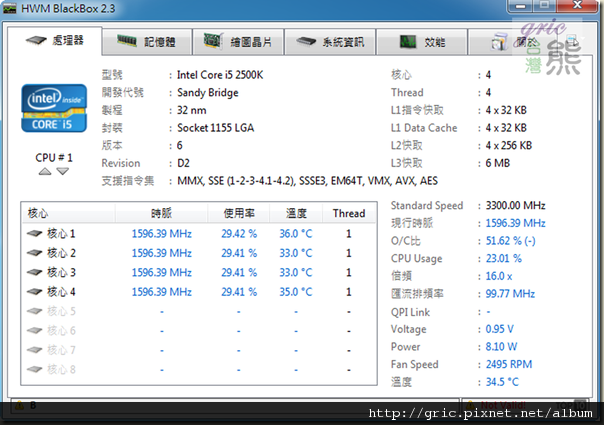This screenshot has width=604, height=425.
Task: Click the performance graph icon on 效能 tab
Action: [408, 41]
